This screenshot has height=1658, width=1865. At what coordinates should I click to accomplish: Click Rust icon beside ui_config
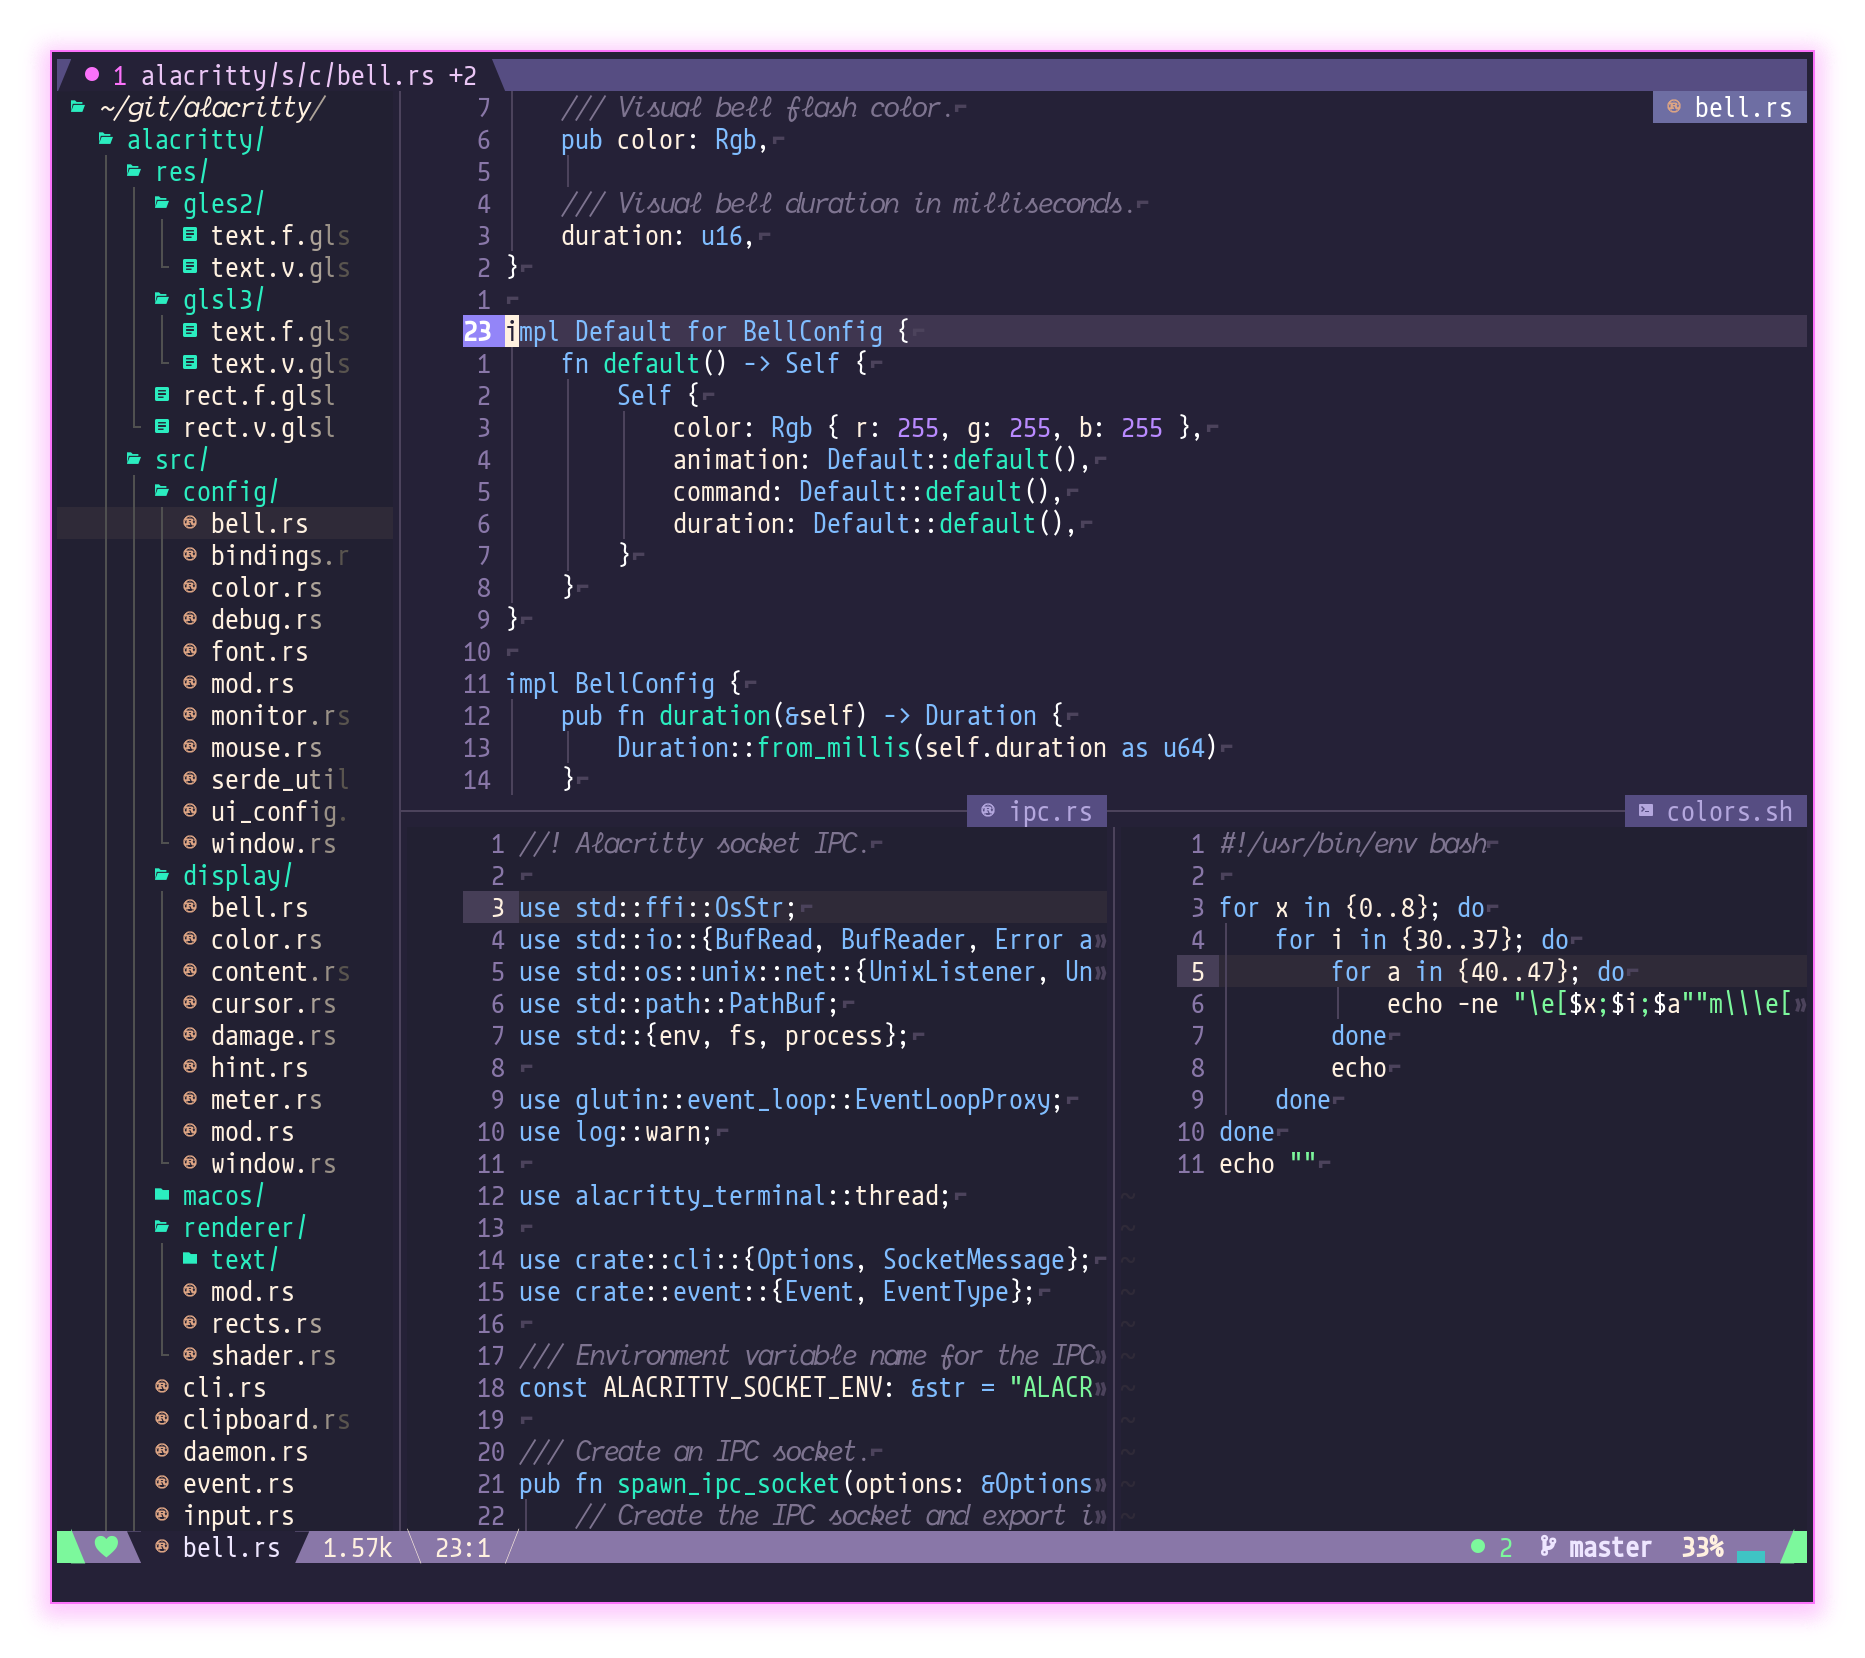(x=190, y=811)
